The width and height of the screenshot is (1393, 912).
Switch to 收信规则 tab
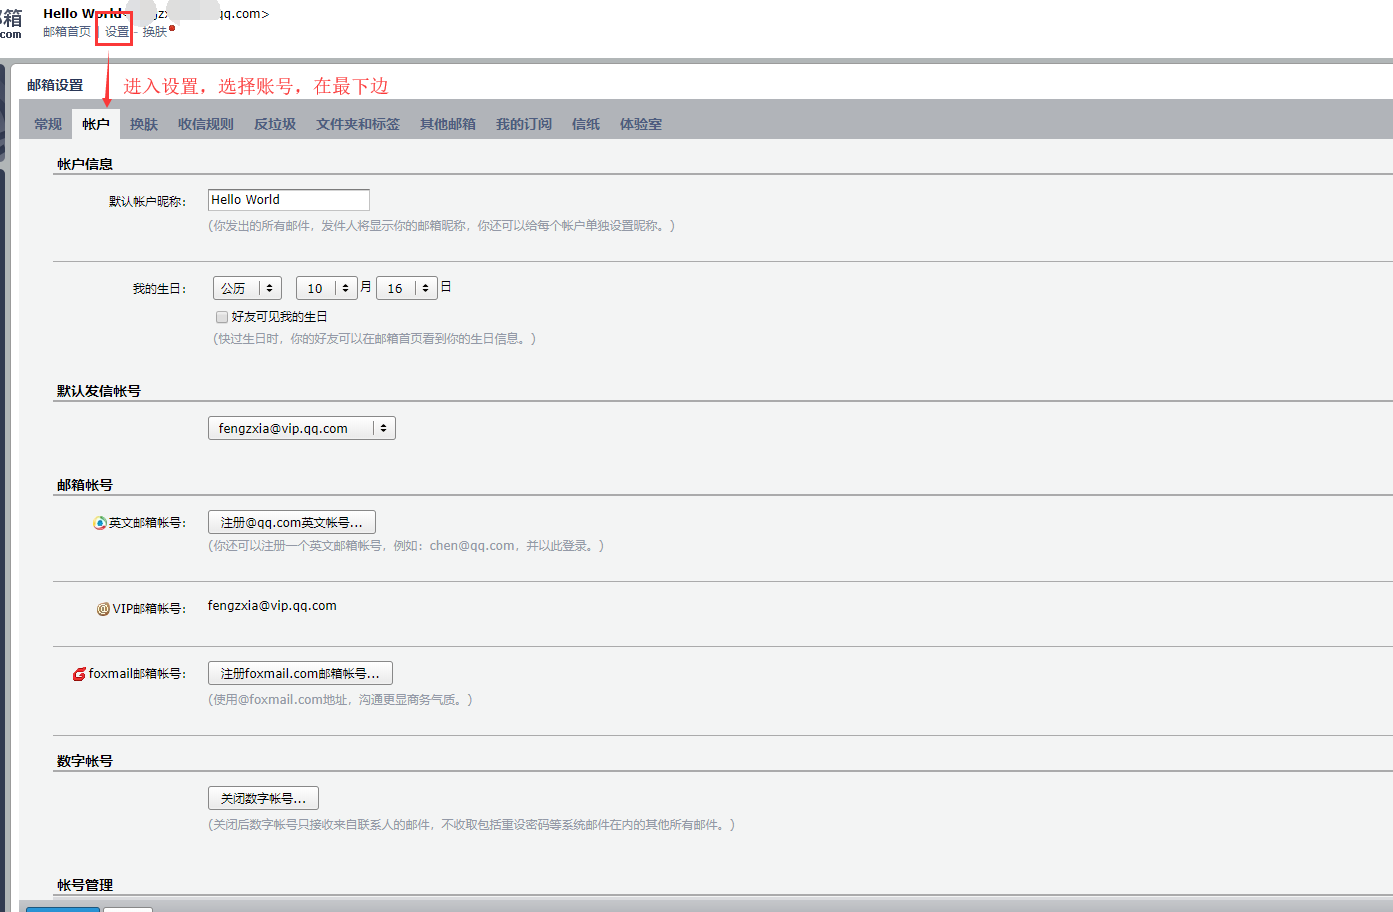click(206, 124)
